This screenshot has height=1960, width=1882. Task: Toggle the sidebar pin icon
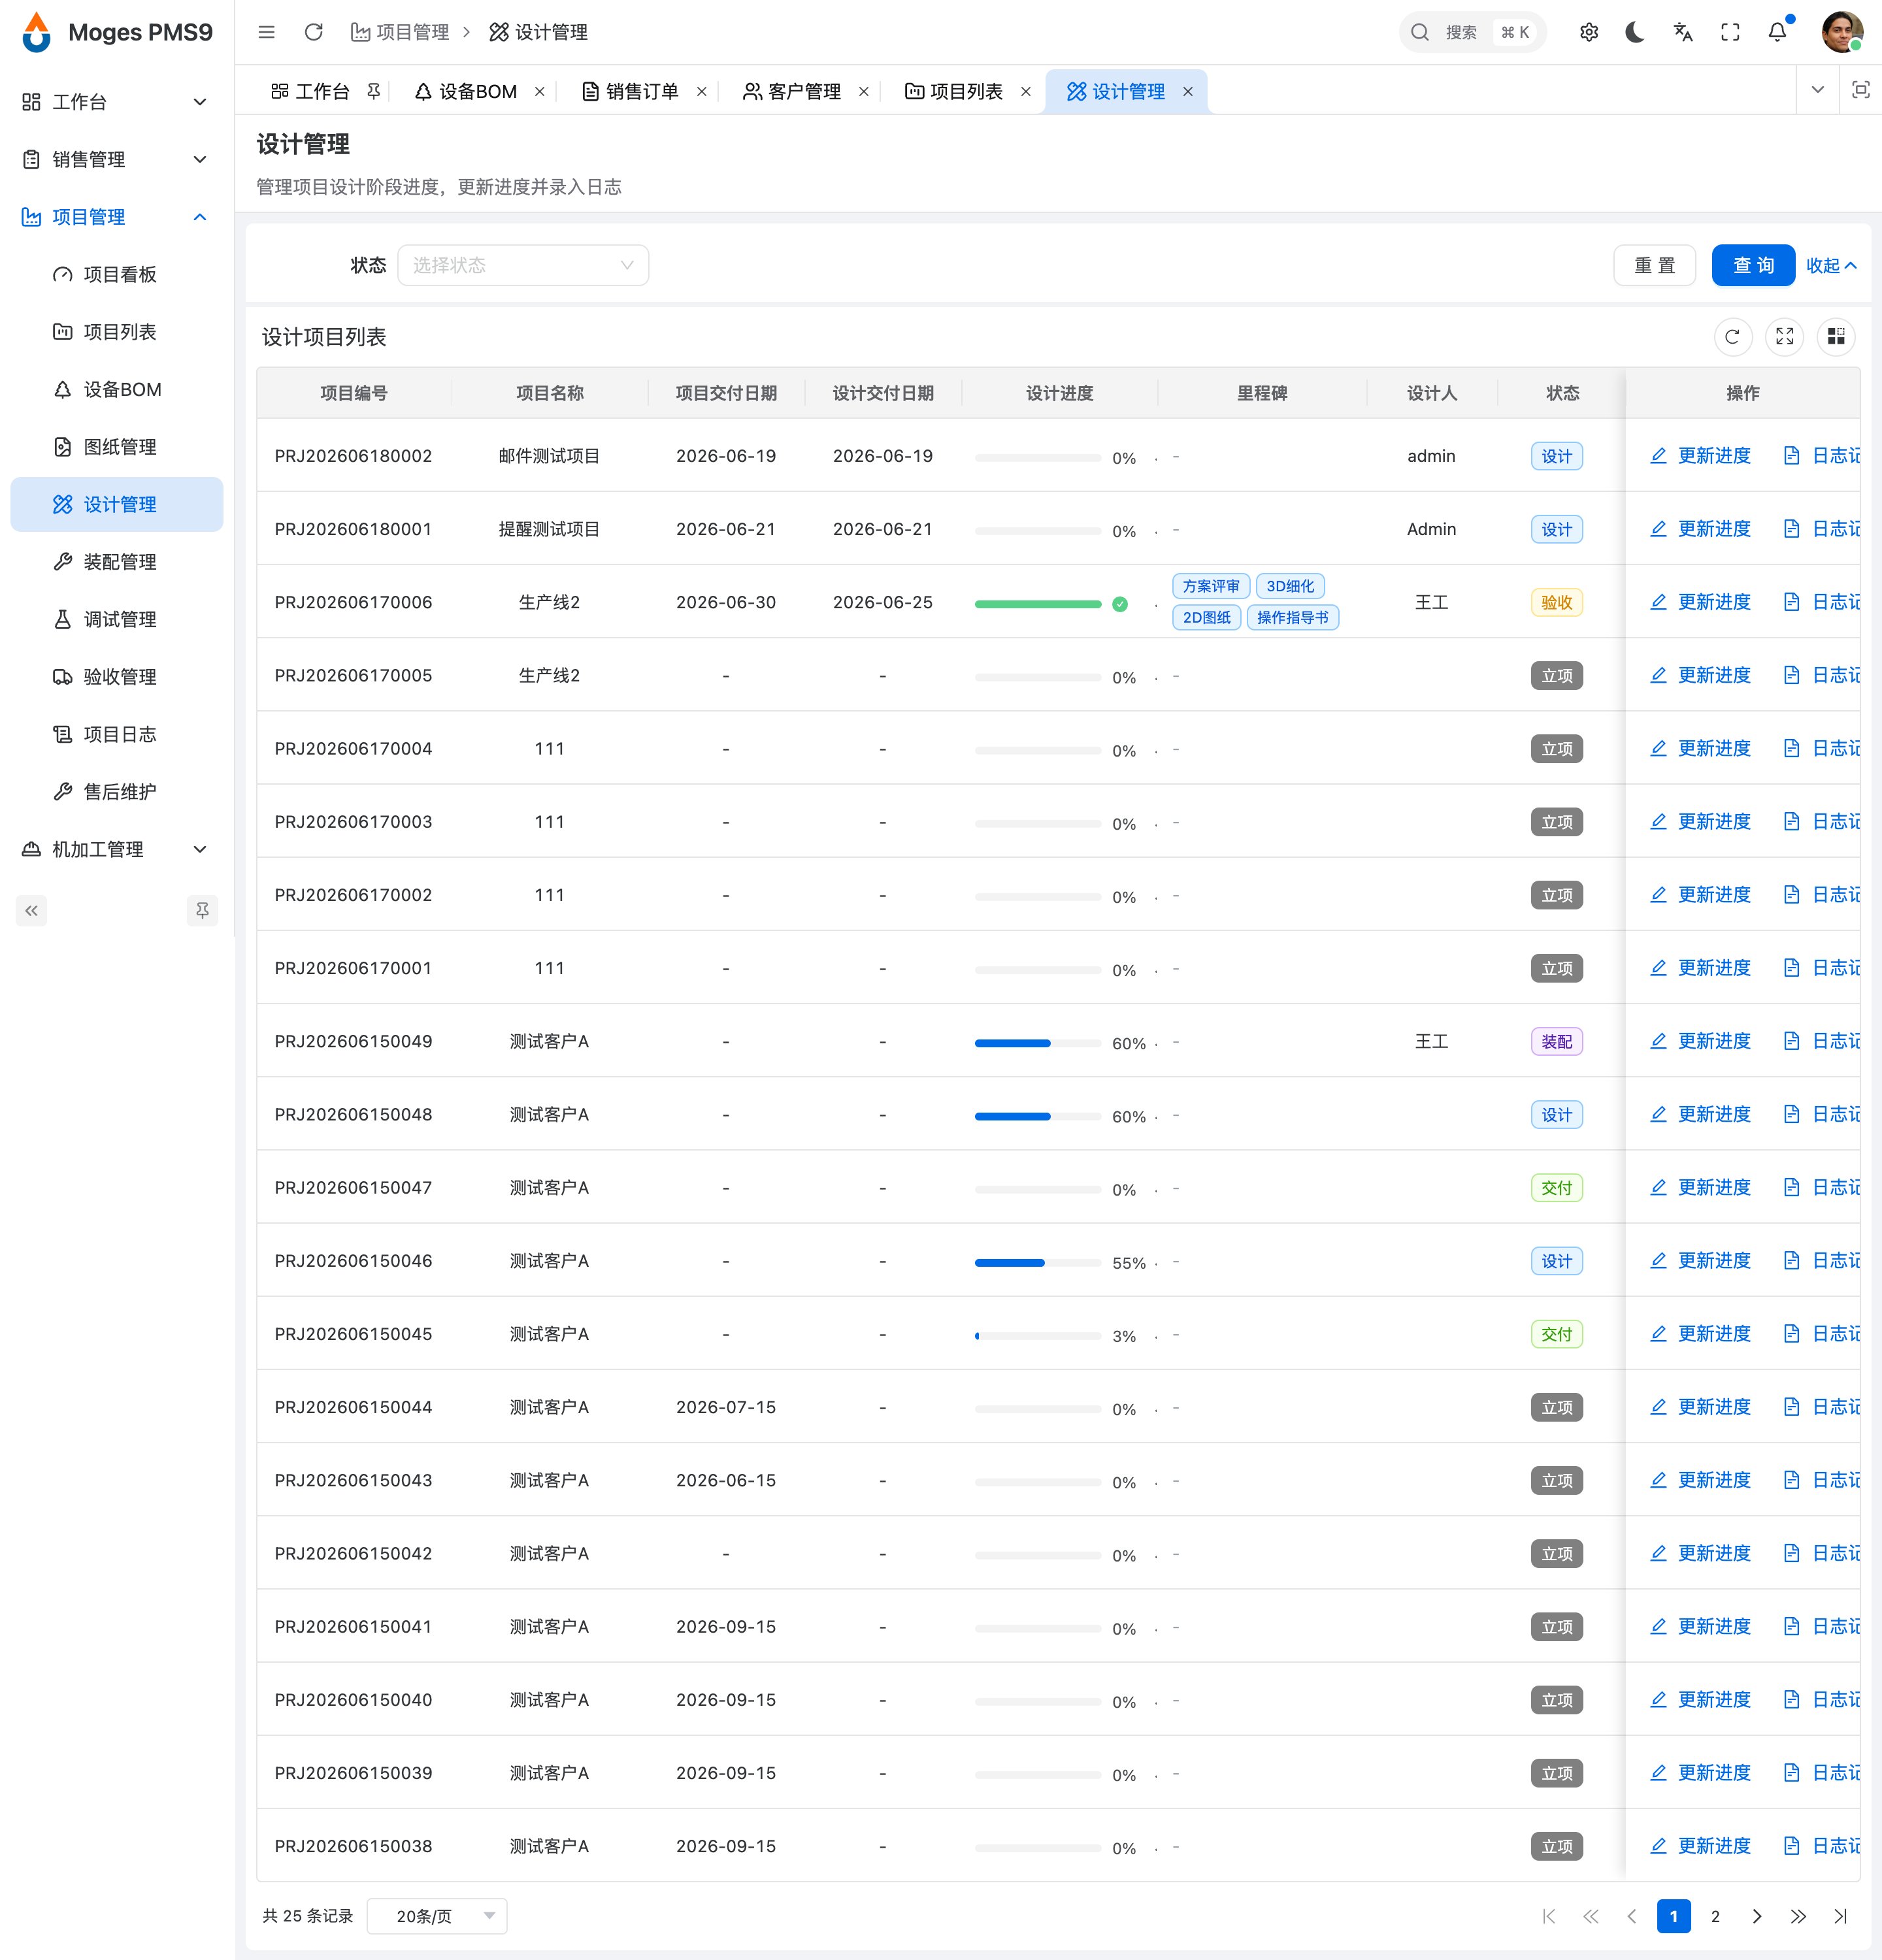(202, 910)
